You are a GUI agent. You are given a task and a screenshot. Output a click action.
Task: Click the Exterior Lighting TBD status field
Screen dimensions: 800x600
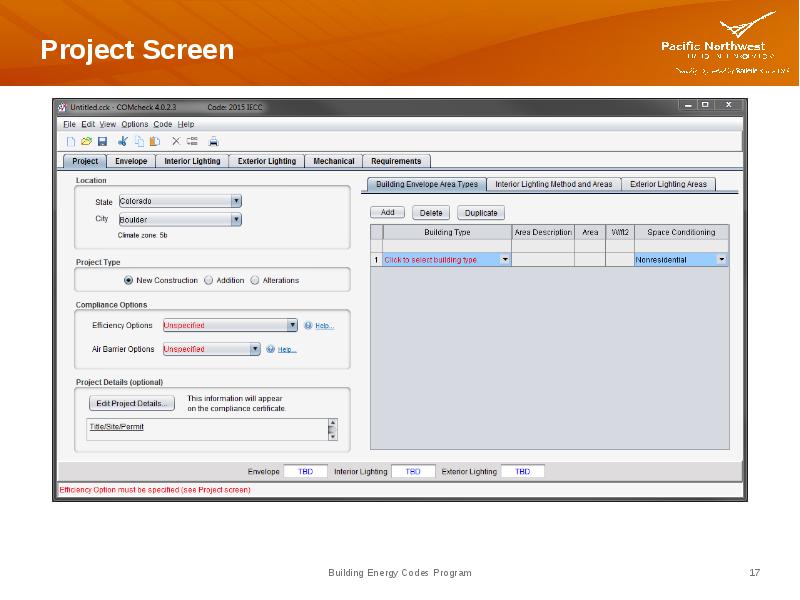coord(523,471)
